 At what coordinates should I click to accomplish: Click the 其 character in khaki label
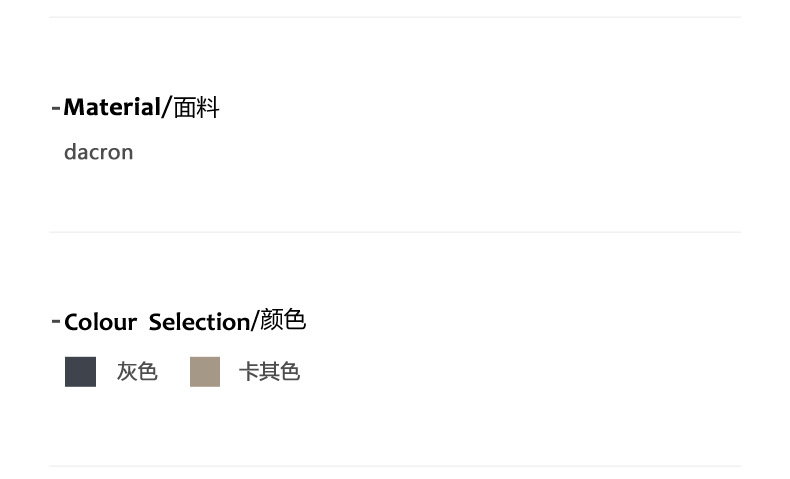[x=269, y=372]
